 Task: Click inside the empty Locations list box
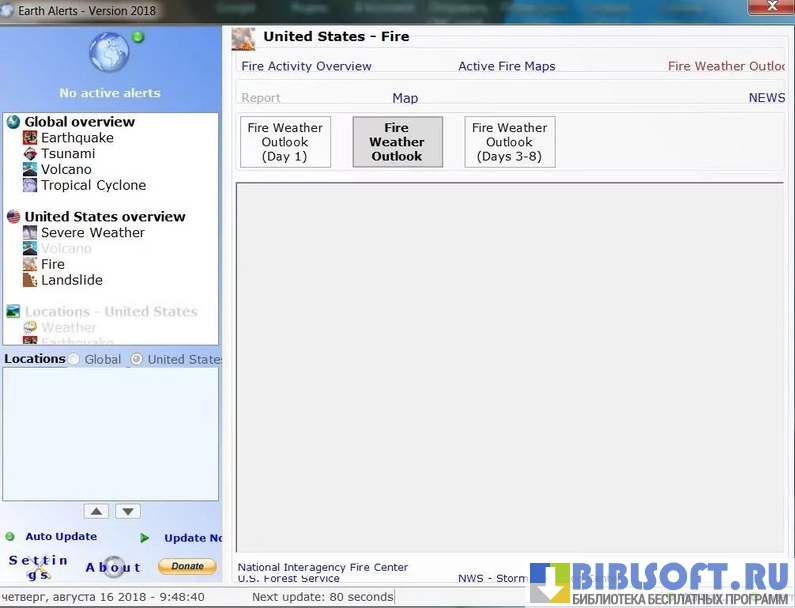(x=110, y=433)
